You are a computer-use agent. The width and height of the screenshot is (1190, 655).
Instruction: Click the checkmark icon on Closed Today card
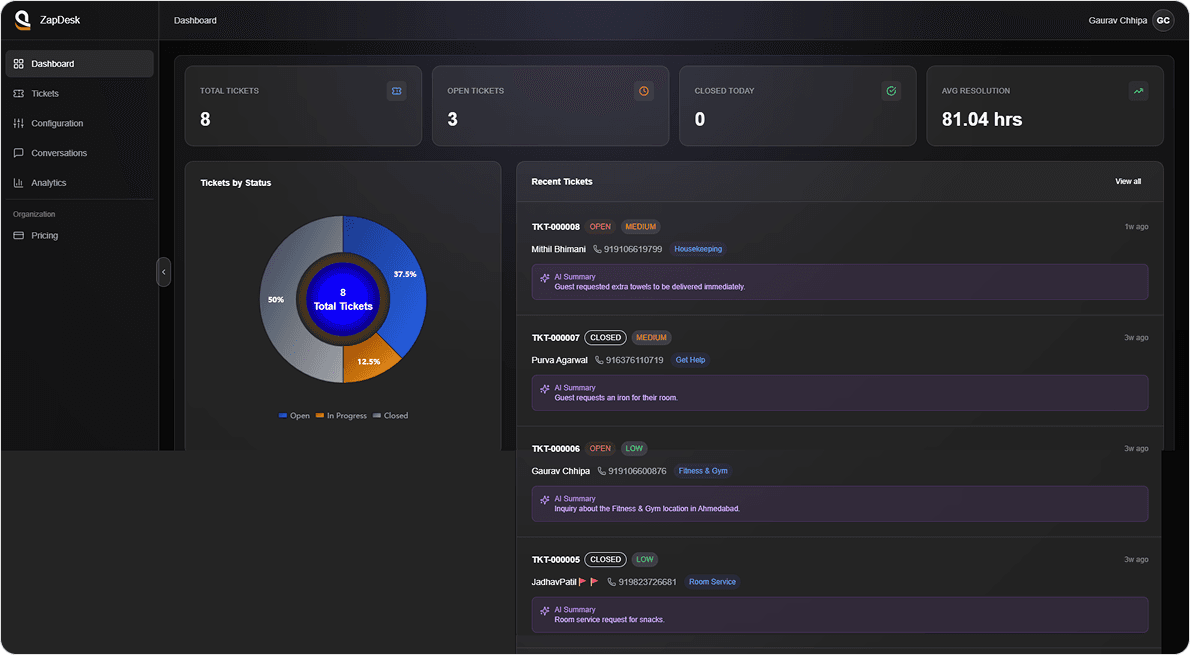coord(891,90)
